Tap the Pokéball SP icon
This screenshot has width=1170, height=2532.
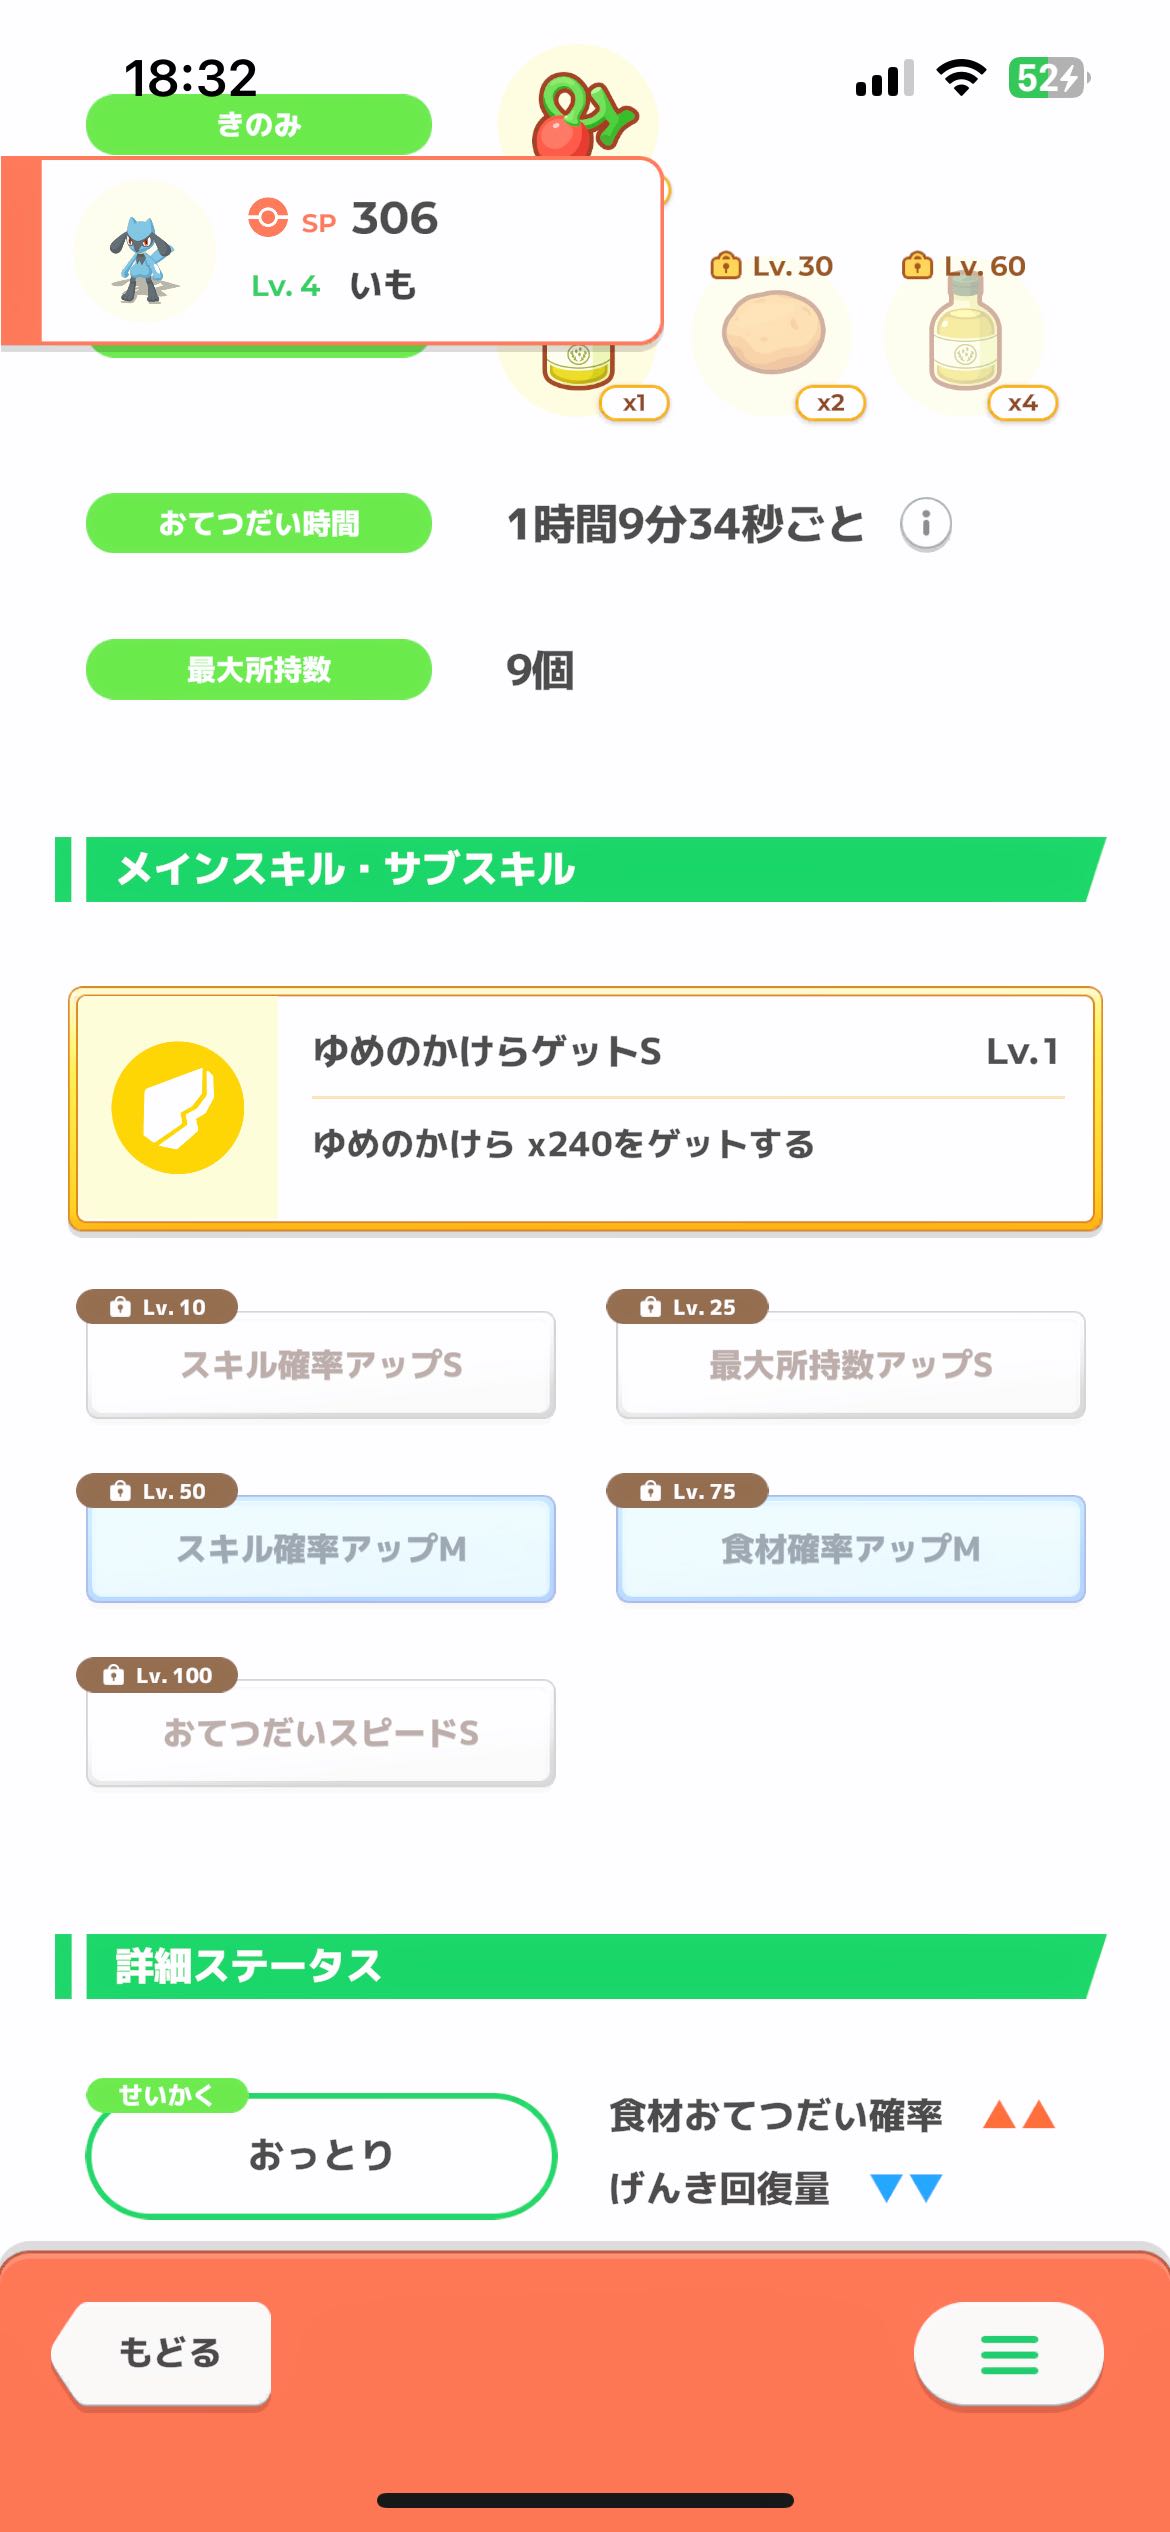click(268, 217)
